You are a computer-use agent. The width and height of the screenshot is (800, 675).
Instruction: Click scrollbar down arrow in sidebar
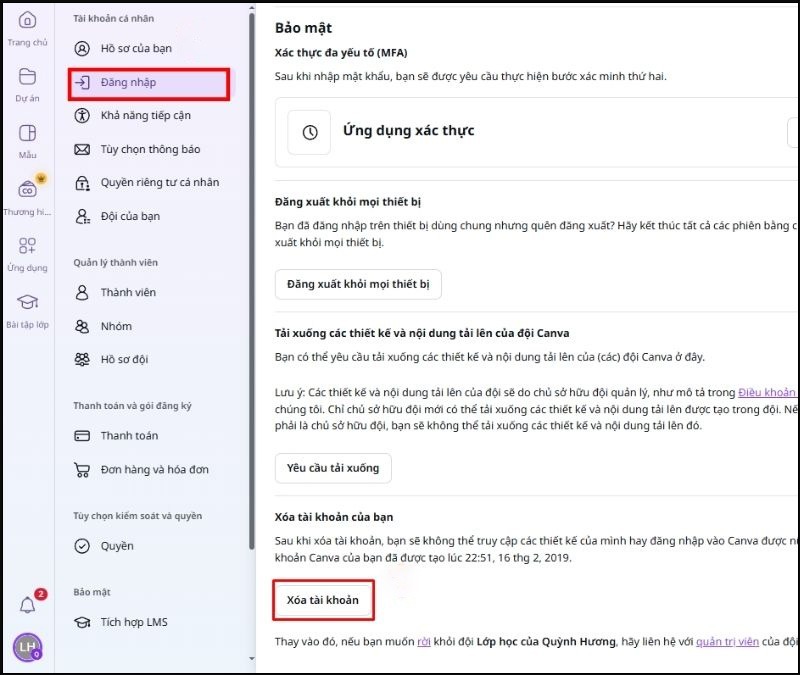[252, 659]
